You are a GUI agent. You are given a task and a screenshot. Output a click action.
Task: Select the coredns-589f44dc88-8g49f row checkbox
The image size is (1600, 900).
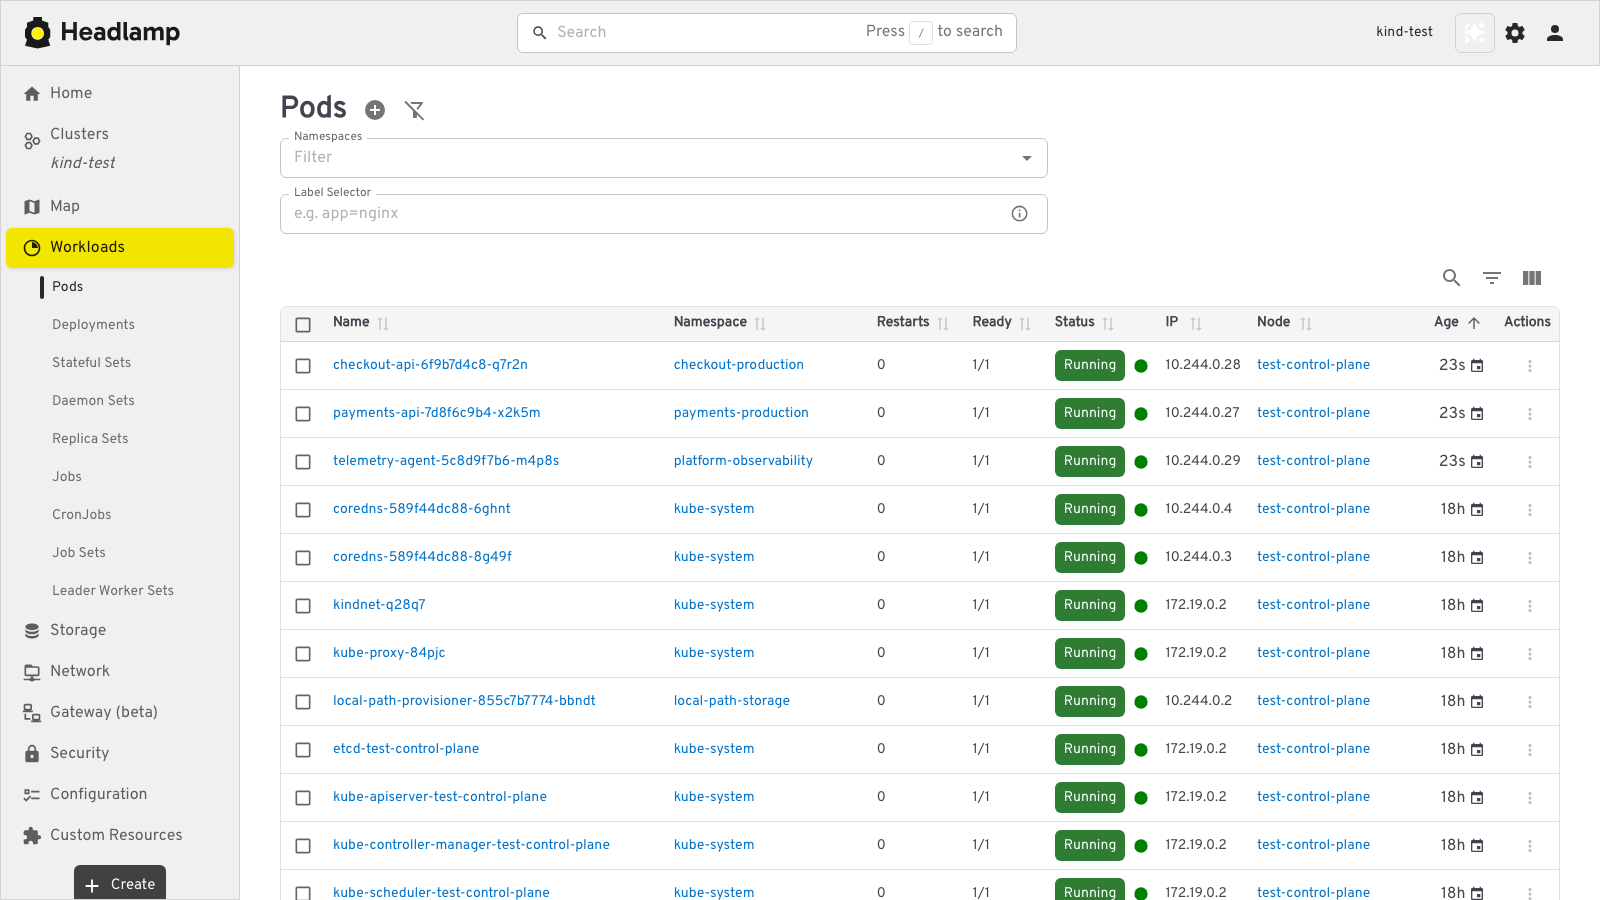click(303, 558)
